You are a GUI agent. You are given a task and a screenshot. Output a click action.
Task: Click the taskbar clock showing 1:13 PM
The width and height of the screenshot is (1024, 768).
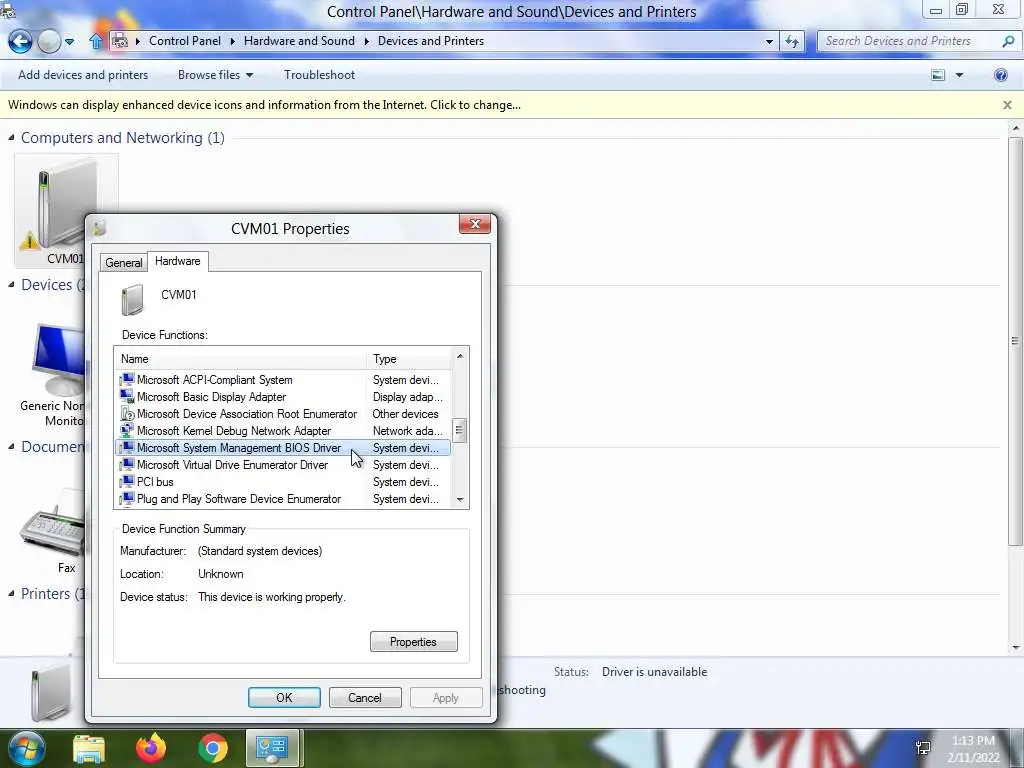click(x=973, y=749)
